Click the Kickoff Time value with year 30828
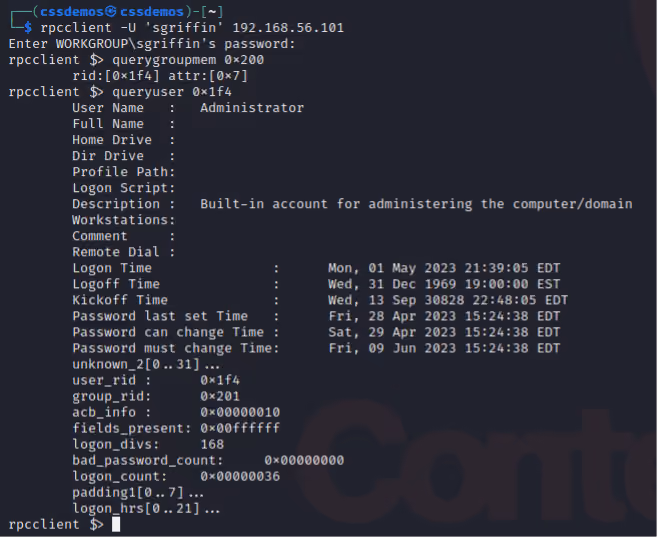Screen dimensions: 658x538 (x=448, y=300)
